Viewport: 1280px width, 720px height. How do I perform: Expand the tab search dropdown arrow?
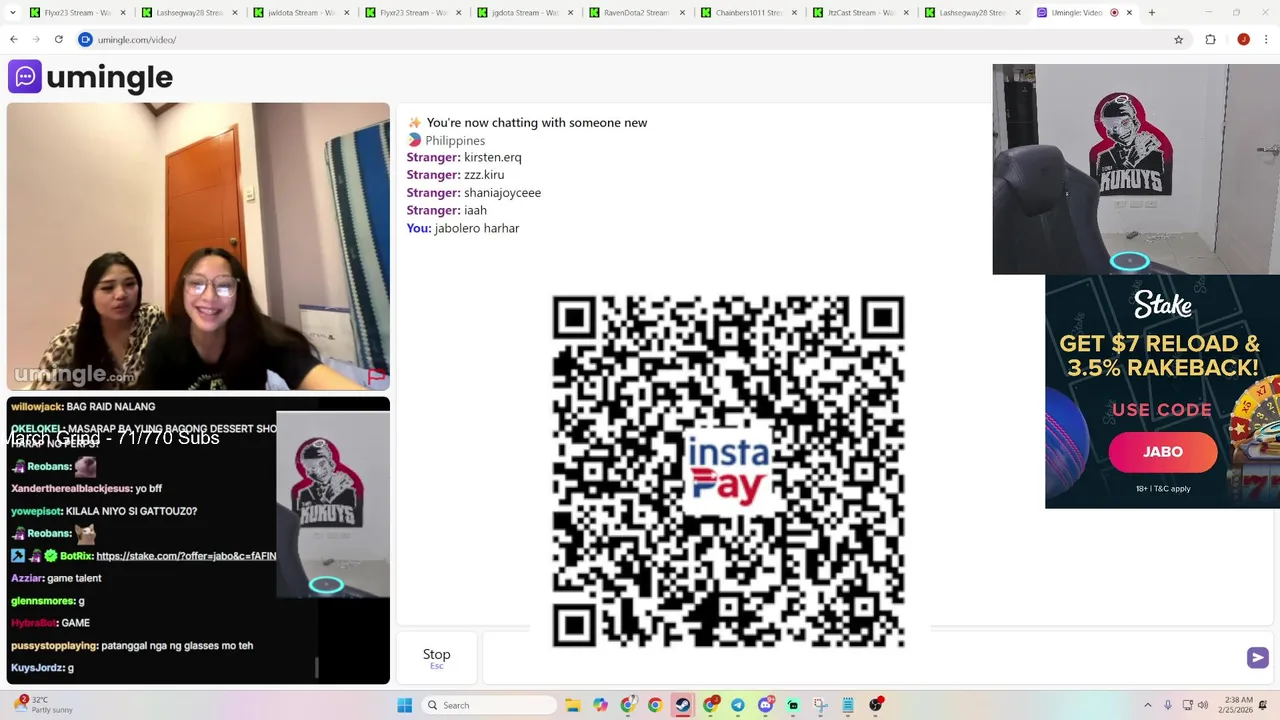coord(14,13)
